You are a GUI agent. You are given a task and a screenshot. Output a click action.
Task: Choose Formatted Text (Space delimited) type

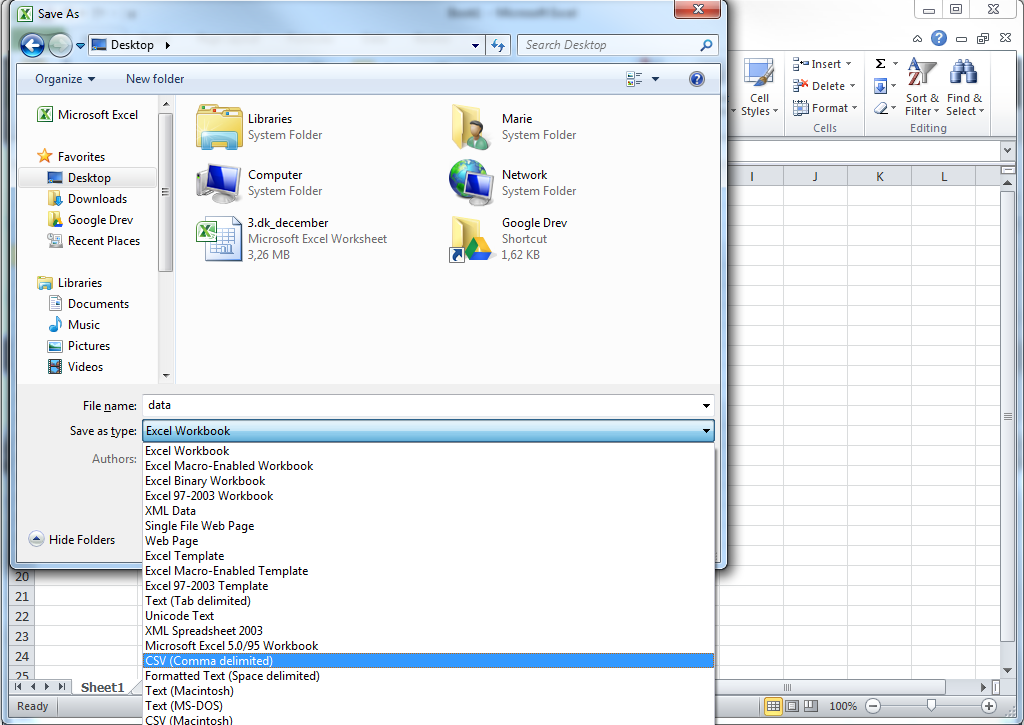tap(428, 676)
